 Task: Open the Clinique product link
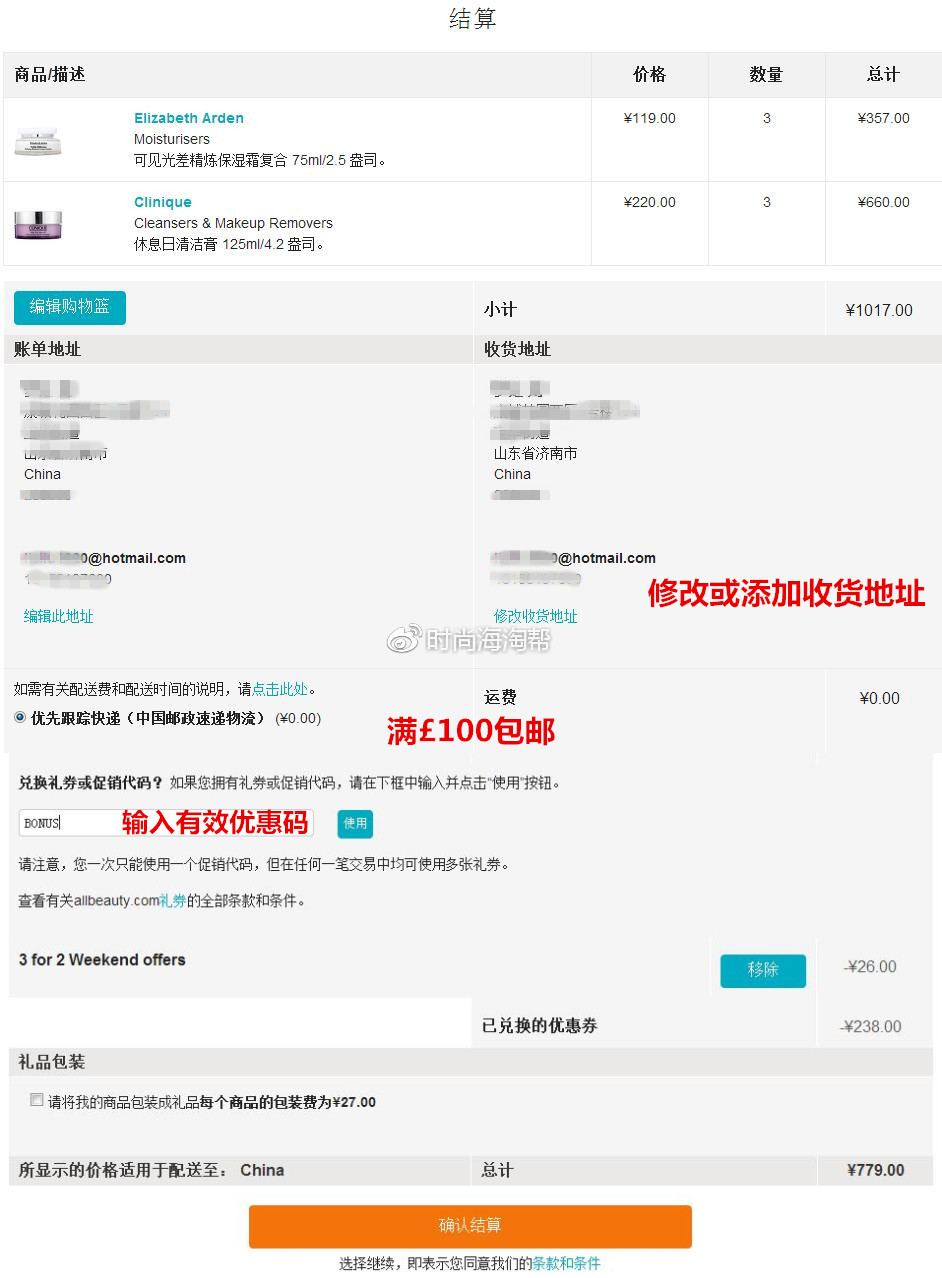[x=163, y=202]
